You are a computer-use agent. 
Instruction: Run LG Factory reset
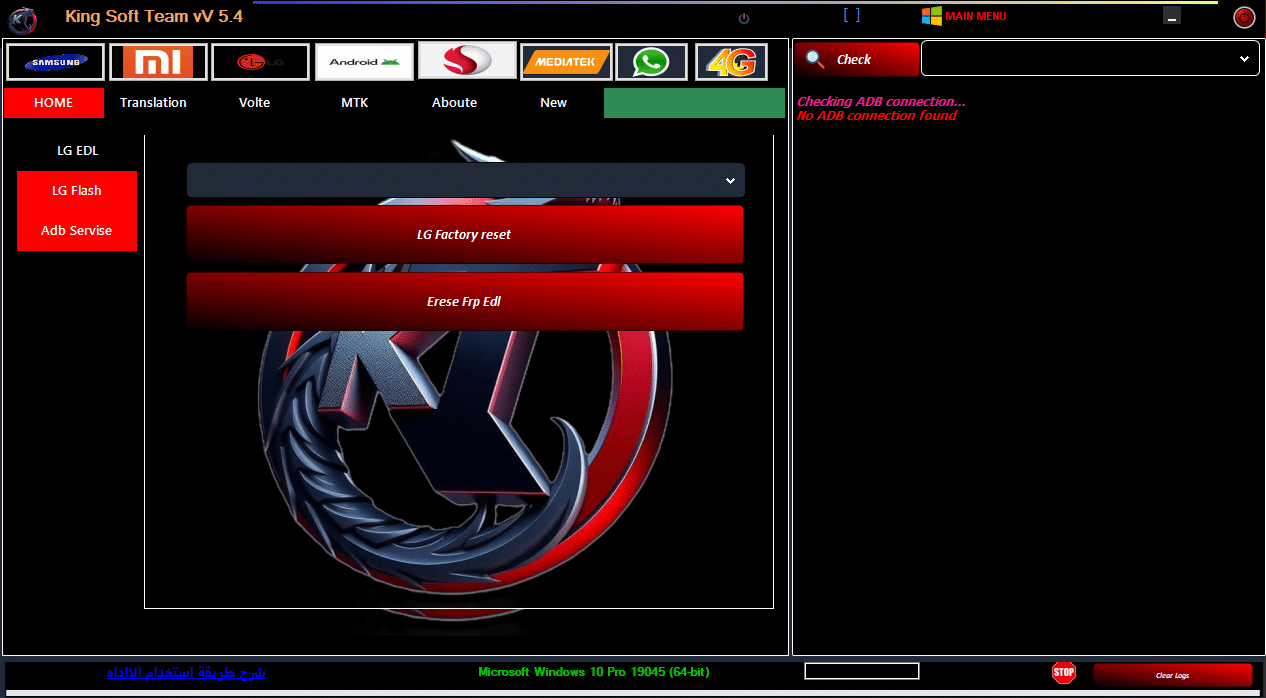coord(464,234)
